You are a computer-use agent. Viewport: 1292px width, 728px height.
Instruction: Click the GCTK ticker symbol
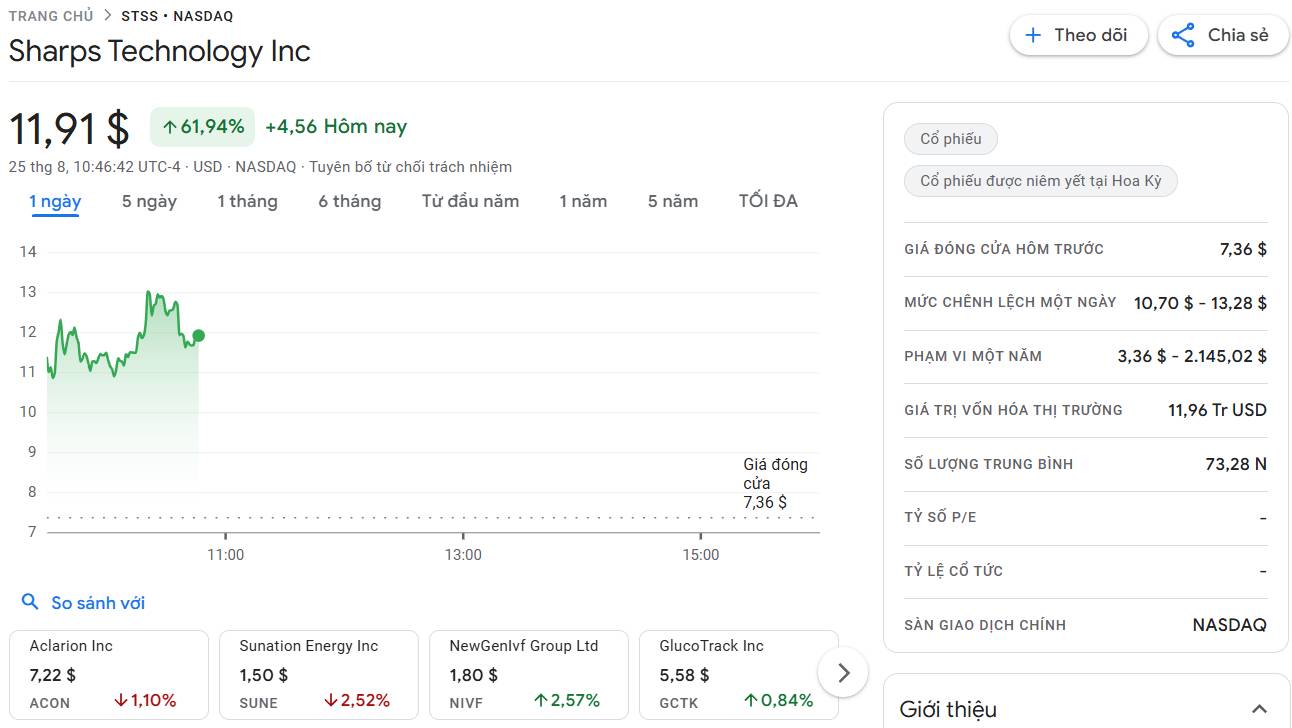click(679, 703)
